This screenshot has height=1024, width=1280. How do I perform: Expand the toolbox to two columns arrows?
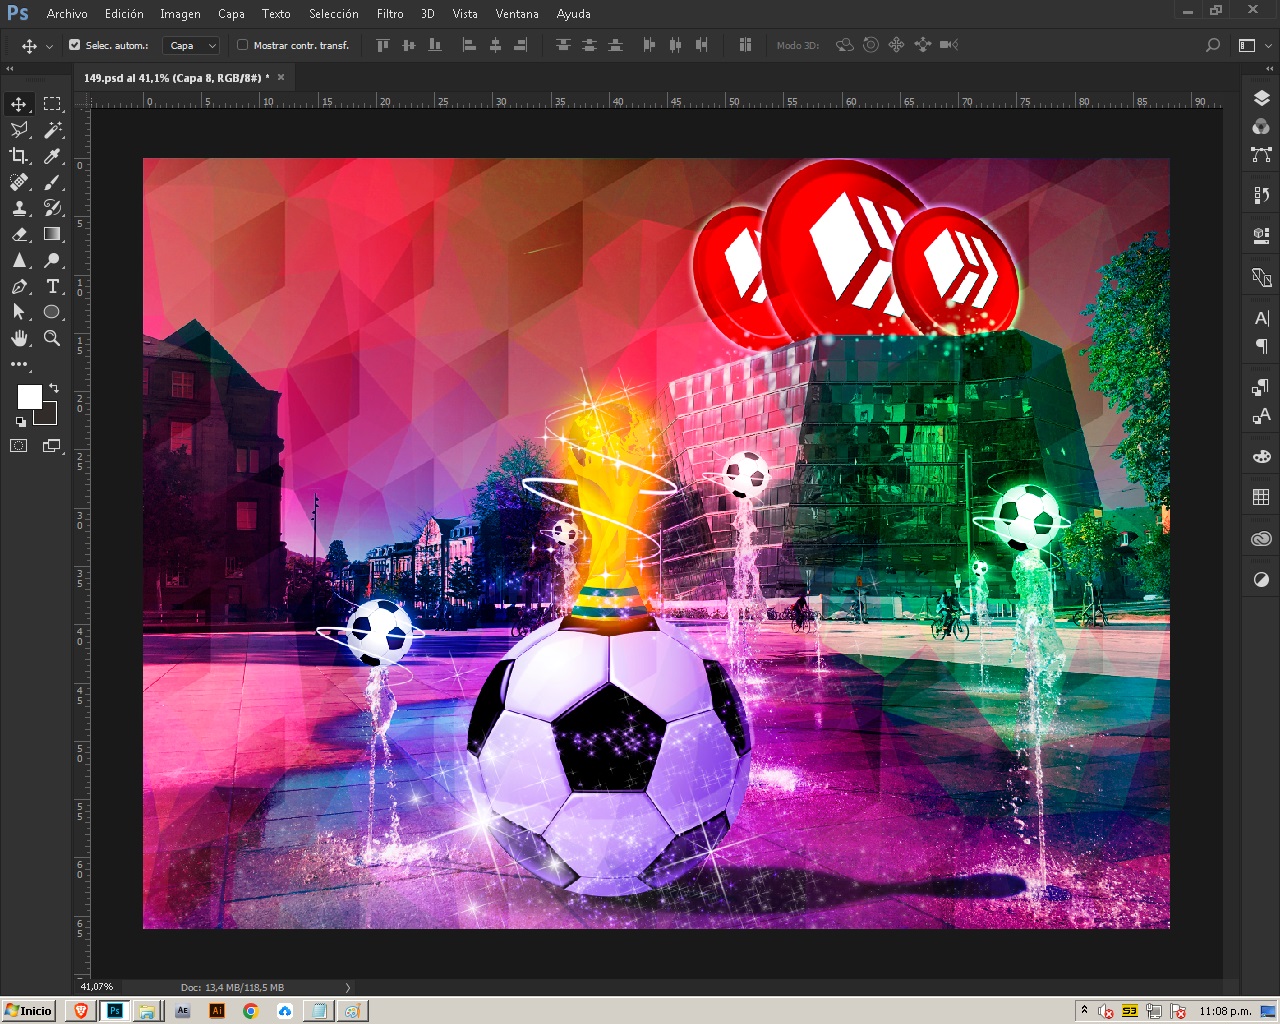(x=10, y=68)
